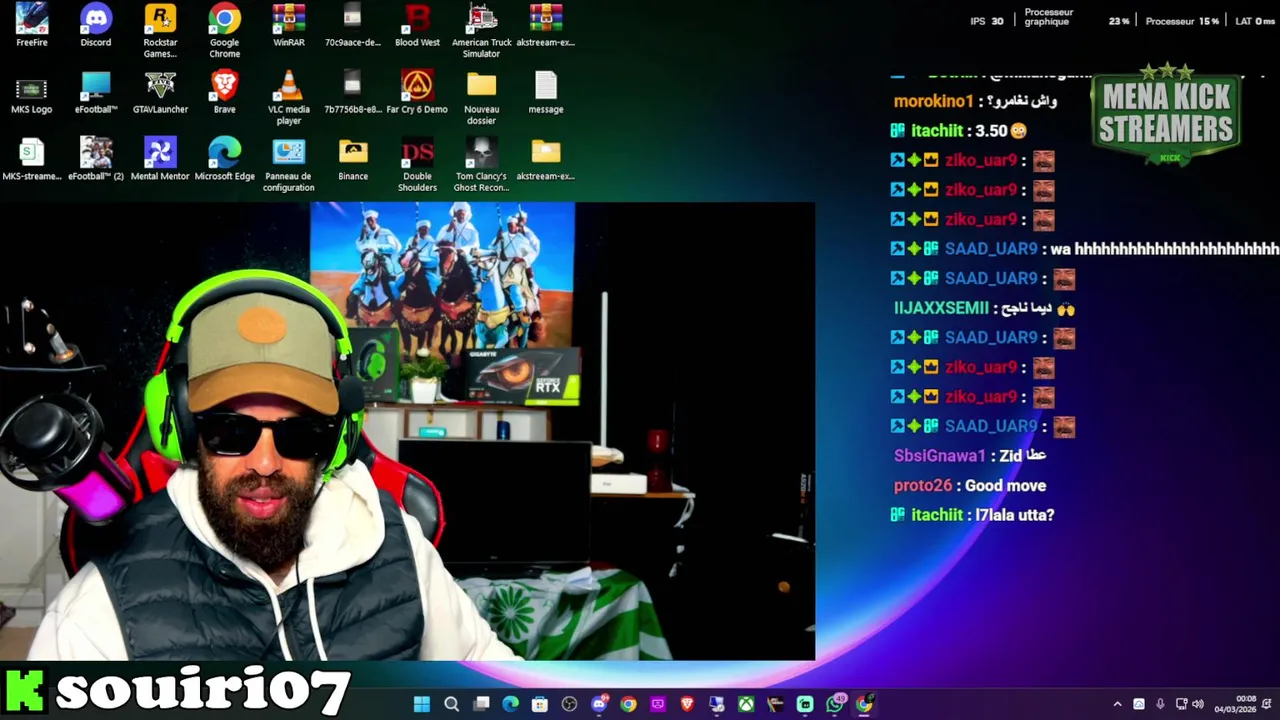The height and width of the screenshot is (720, 1280).
Task: Click the IIJAXXSEMII chat username
Action: coord(941,308)
